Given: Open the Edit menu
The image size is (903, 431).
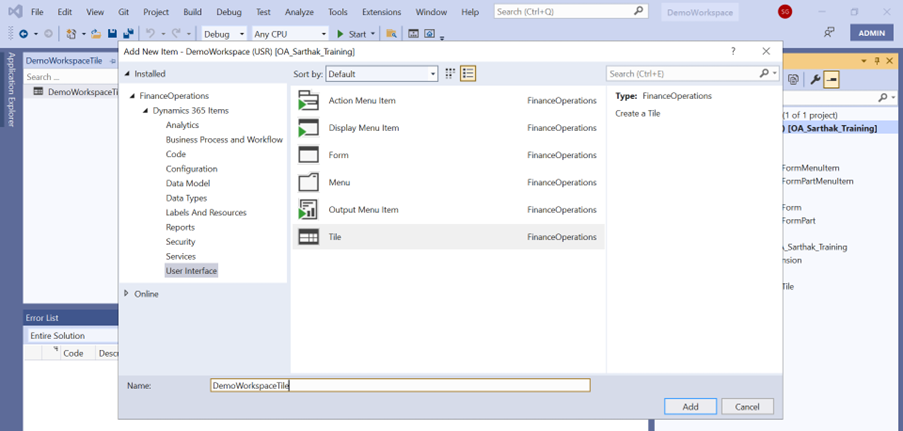Looking at the screenshot, I should pos(64,12).
